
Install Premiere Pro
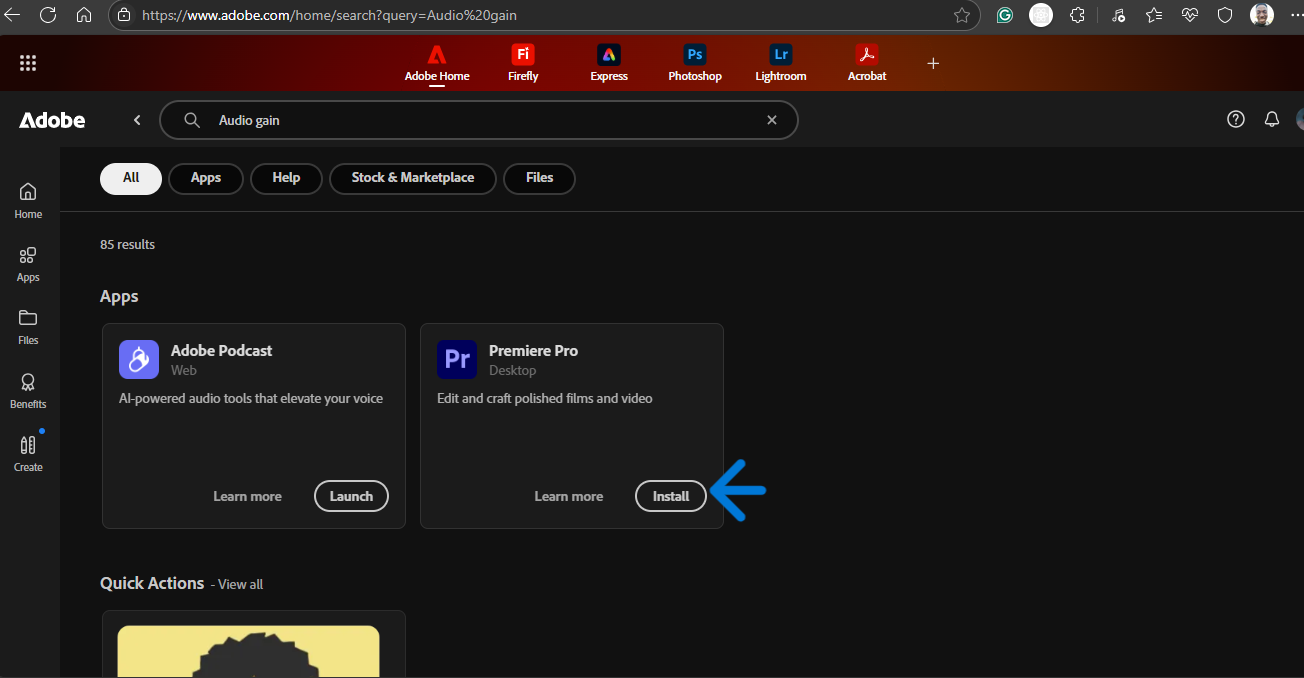click(x=671, y=496)
